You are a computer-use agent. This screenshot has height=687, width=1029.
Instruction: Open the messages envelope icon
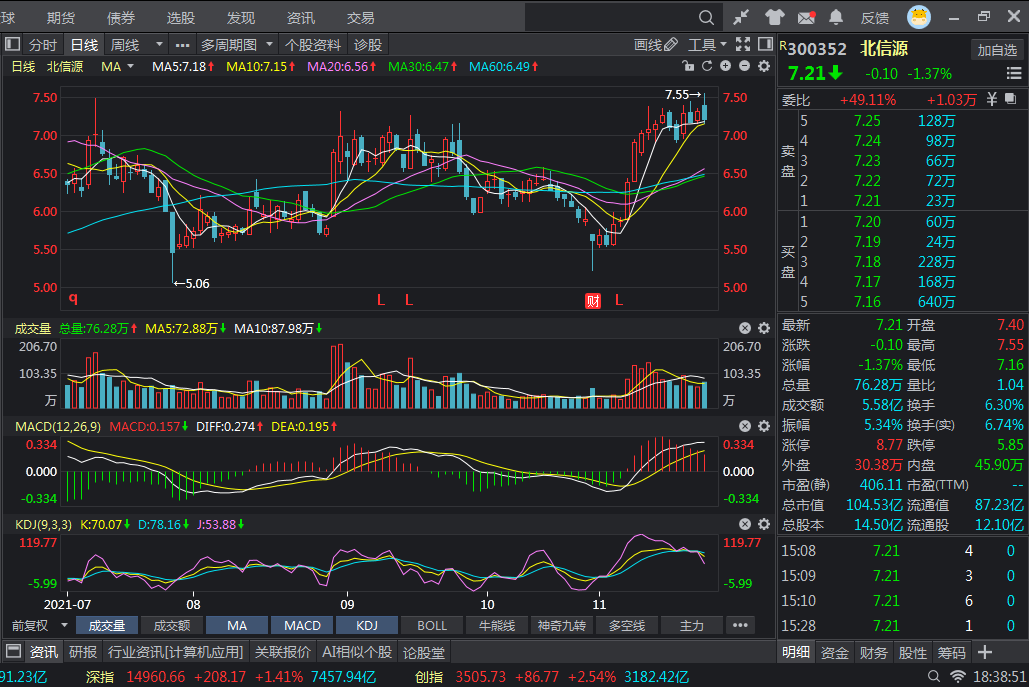click(x=806, y=17)
